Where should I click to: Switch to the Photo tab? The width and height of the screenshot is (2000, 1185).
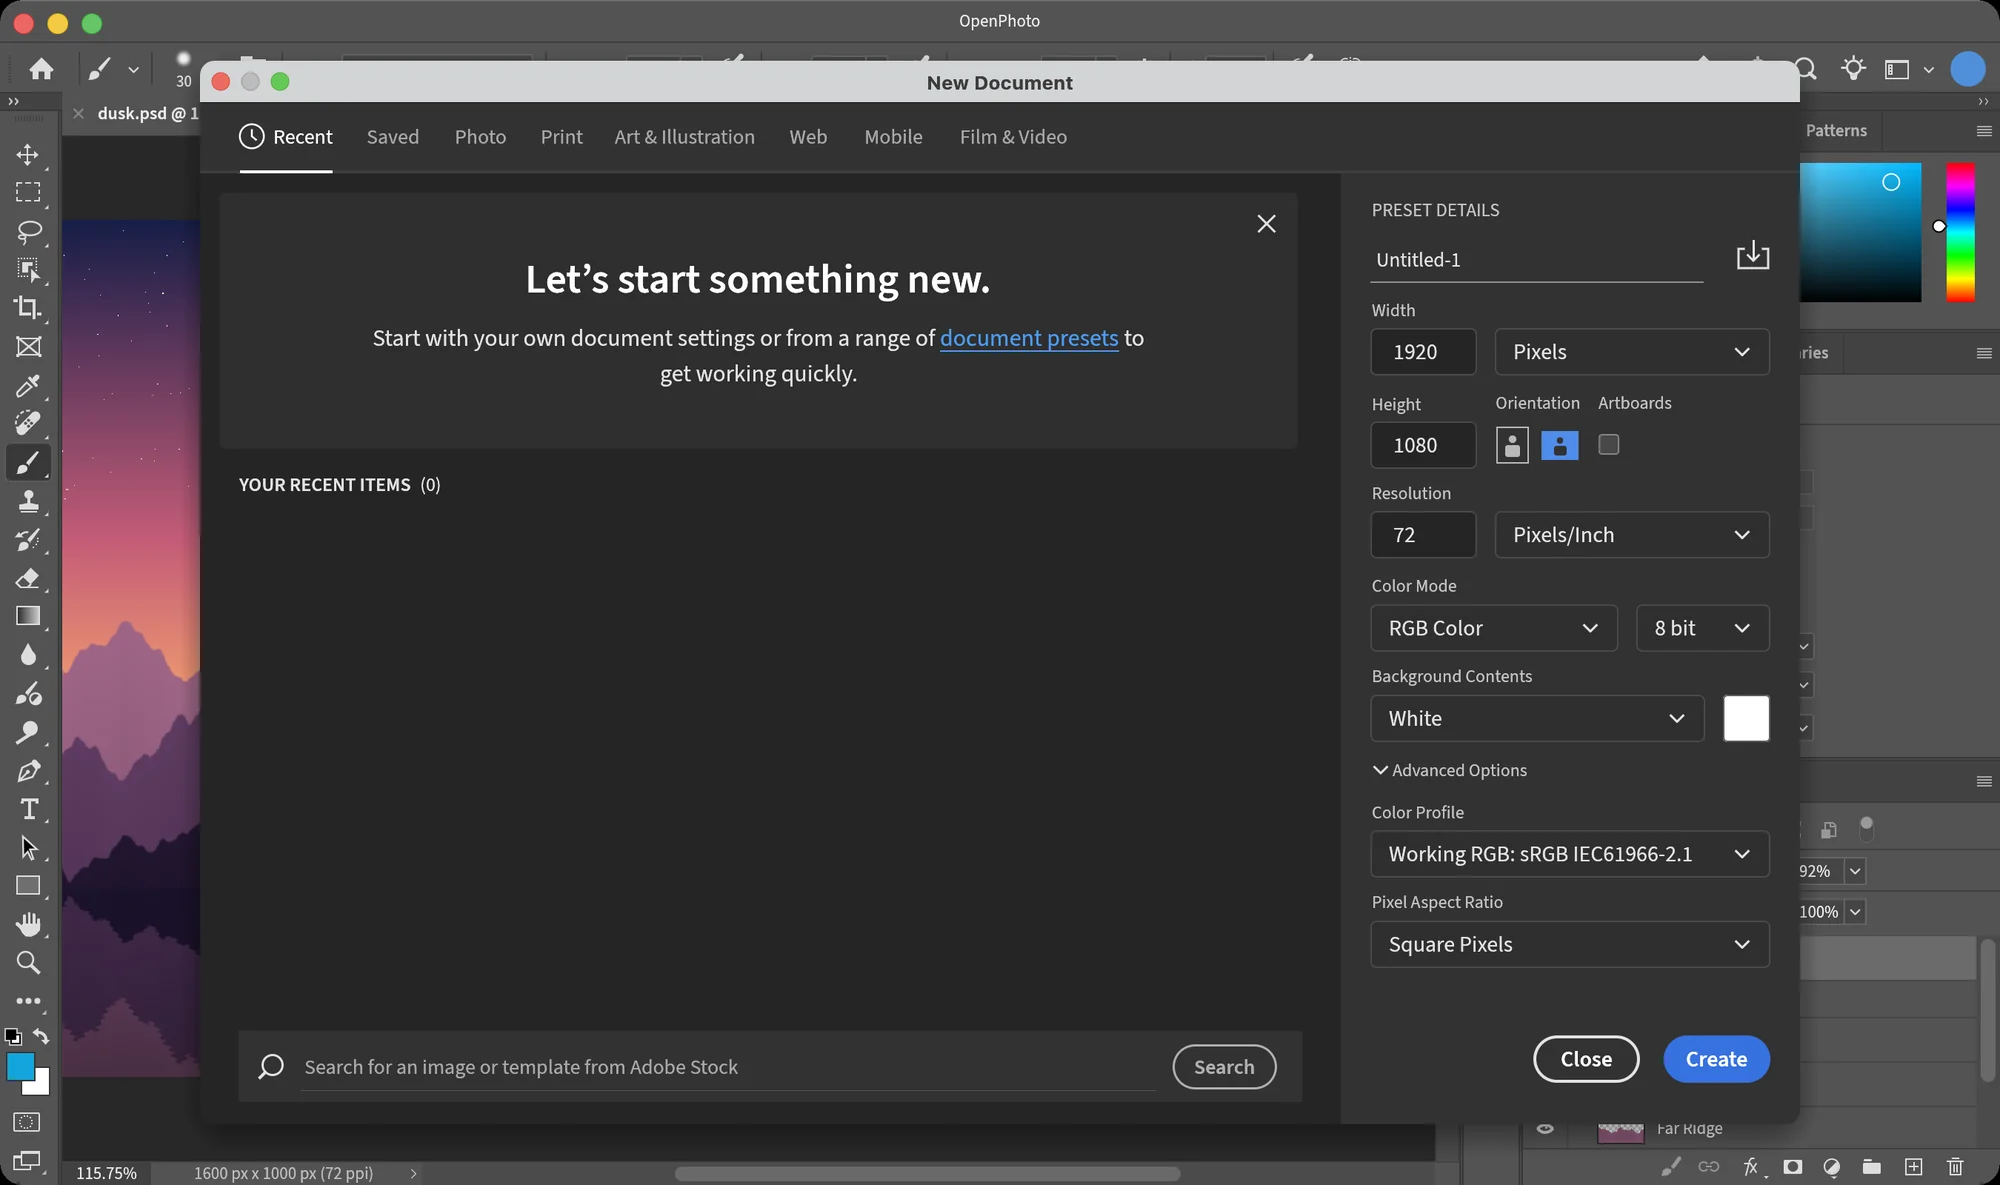(x=480, y=137)
